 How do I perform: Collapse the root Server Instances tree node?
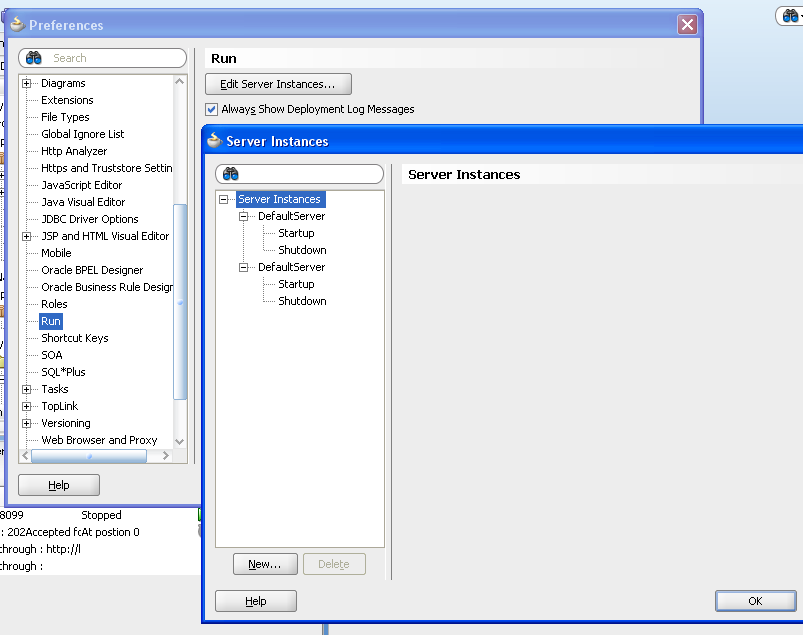point(224,199)
